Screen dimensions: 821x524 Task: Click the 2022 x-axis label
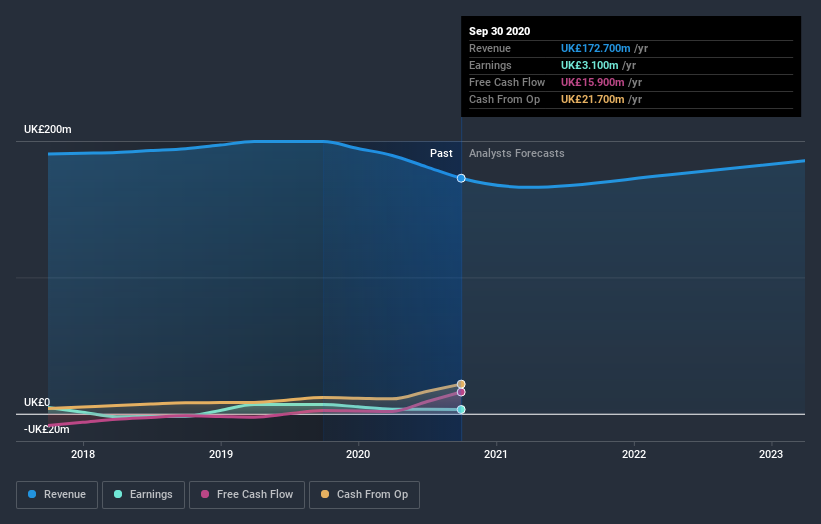click(x=634, y=454)
